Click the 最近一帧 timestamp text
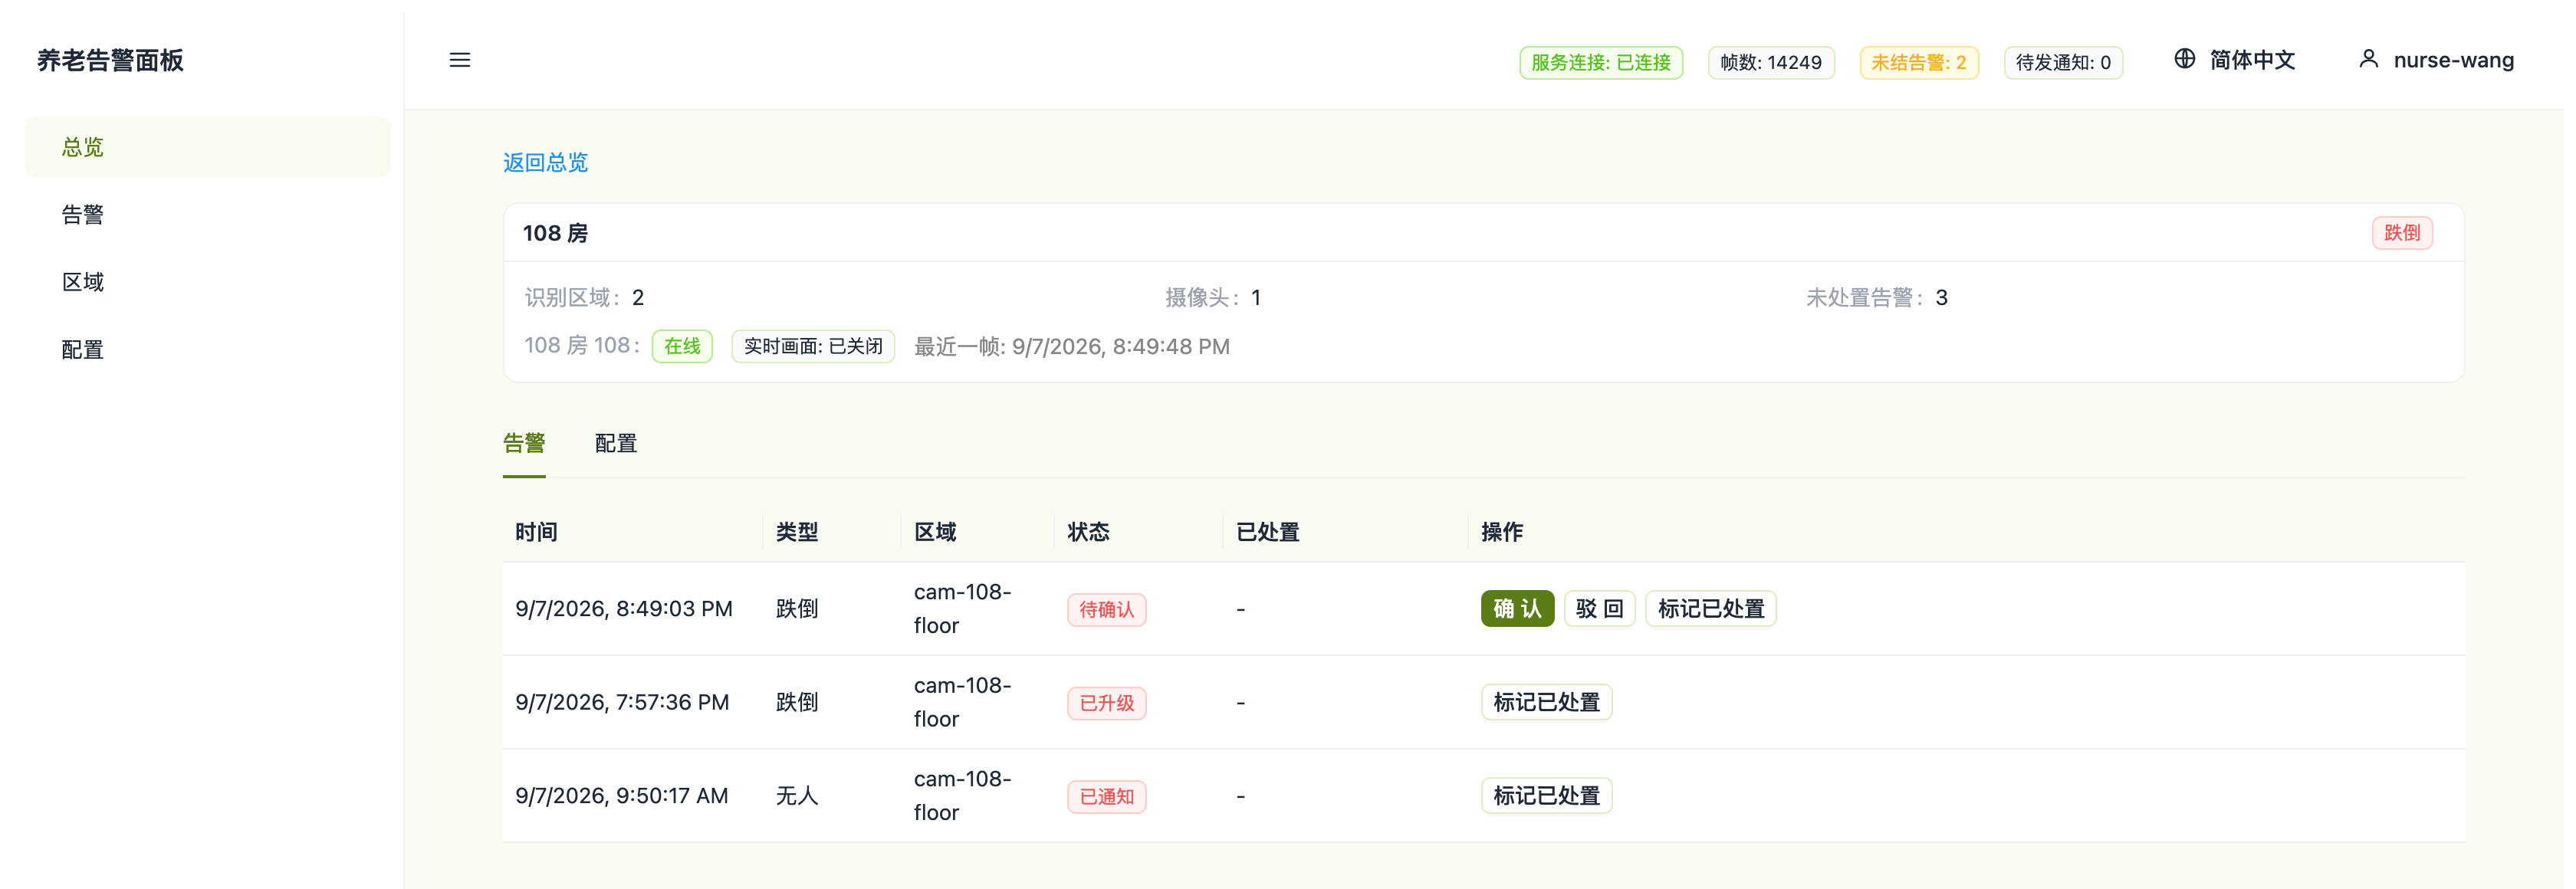The width and height of the screenshot is (2576, 889). [1071, 346]
